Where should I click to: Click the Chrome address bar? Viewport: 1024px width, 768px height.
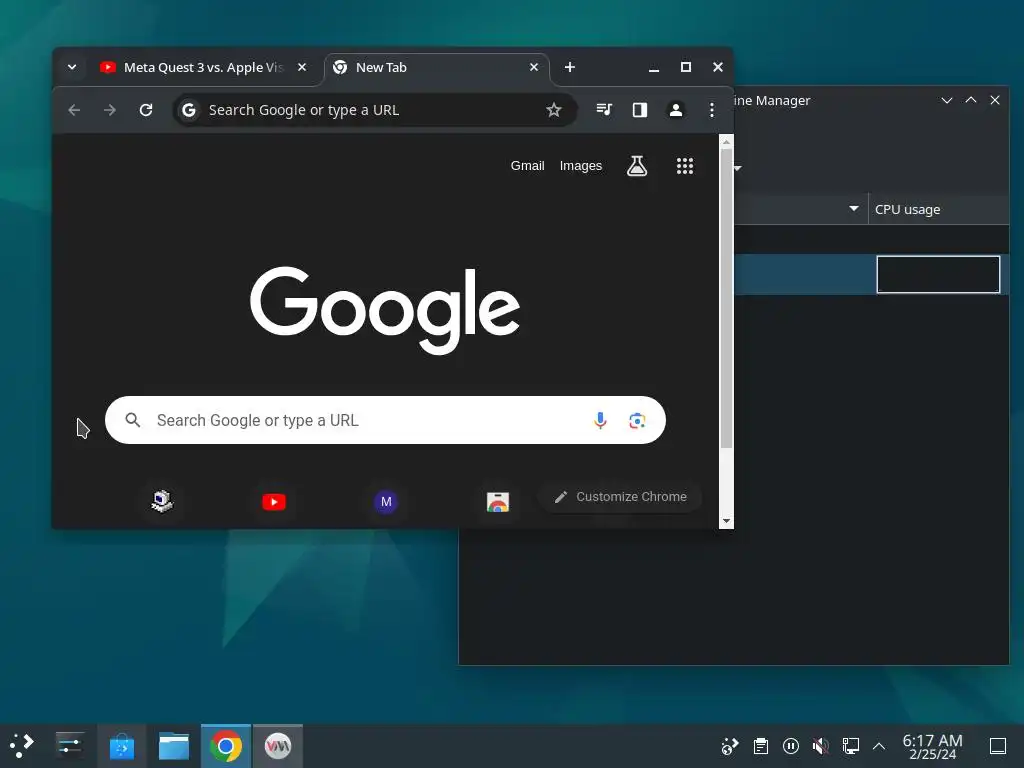(375, 110)
